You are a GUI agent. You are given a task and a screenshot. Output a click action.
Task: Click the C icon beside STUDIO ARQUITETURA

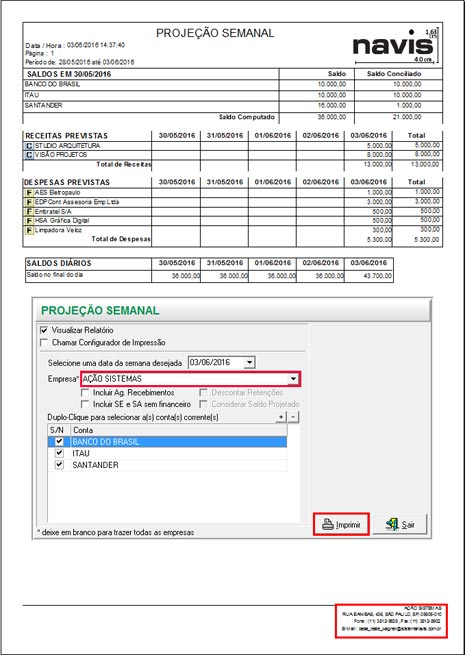29,146
